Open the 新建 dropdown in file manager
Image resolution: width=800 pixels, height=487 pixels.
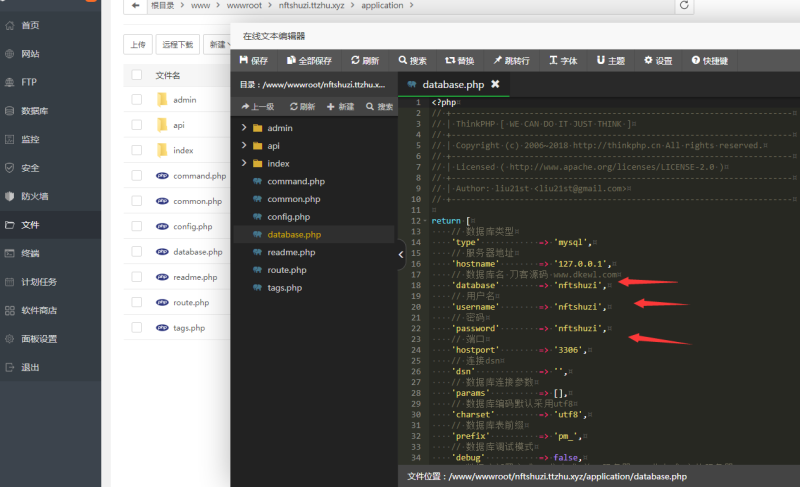click(217, 44)
